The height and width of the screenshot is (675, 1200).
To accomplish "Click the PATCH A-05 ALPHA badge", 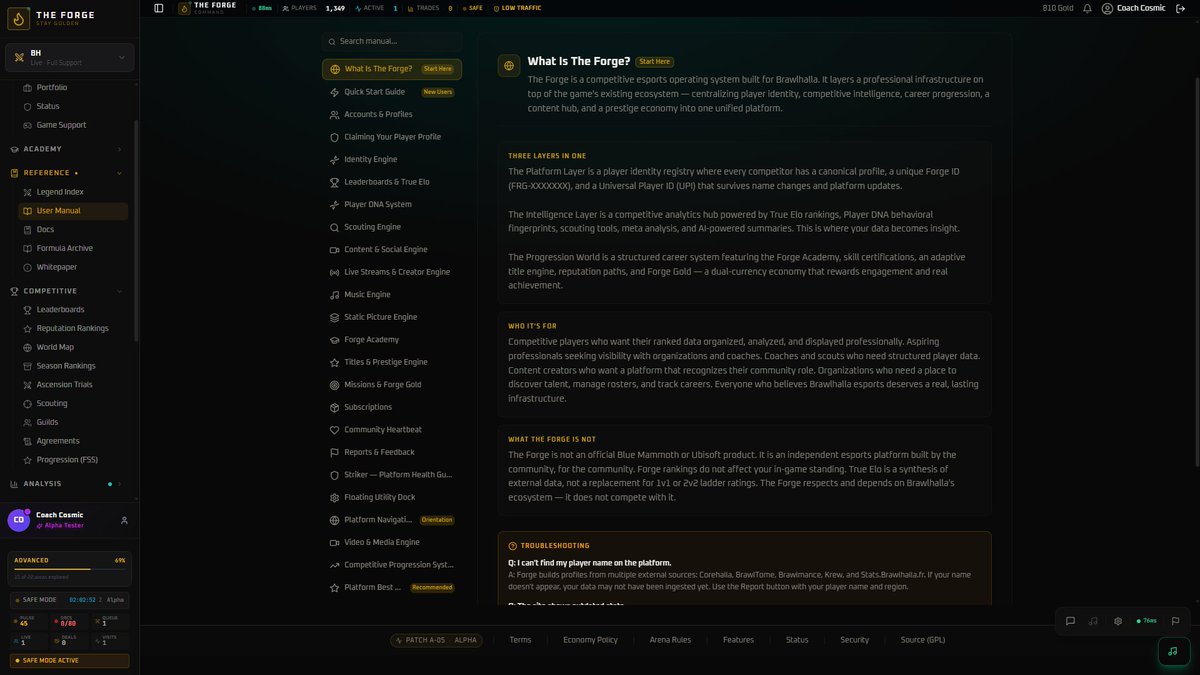I will 437,640.
